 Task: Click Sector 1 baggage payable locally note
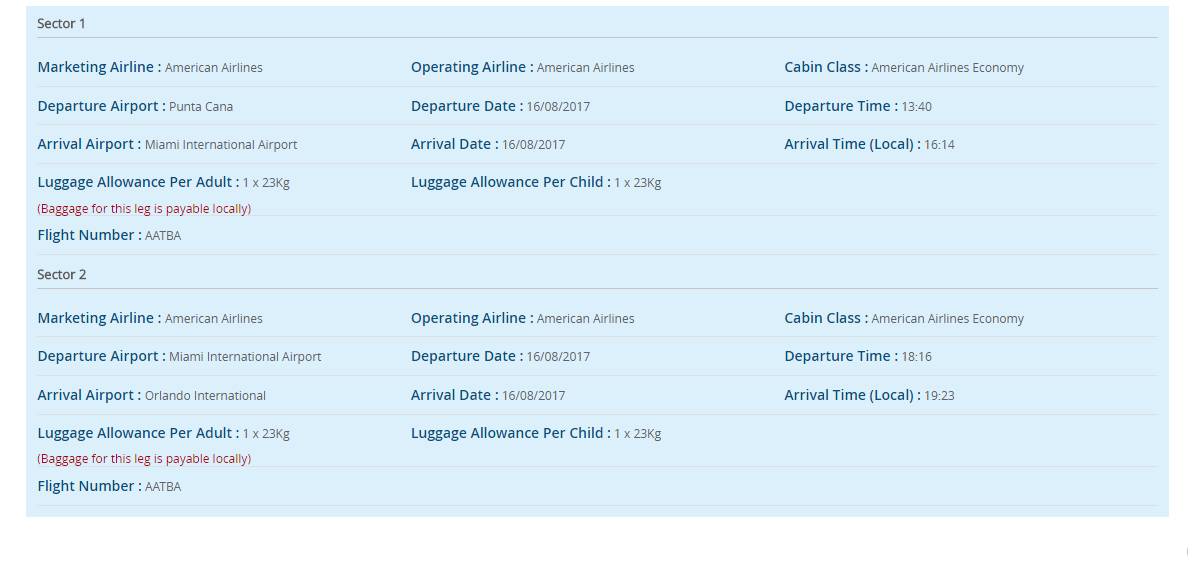(144, 209)
